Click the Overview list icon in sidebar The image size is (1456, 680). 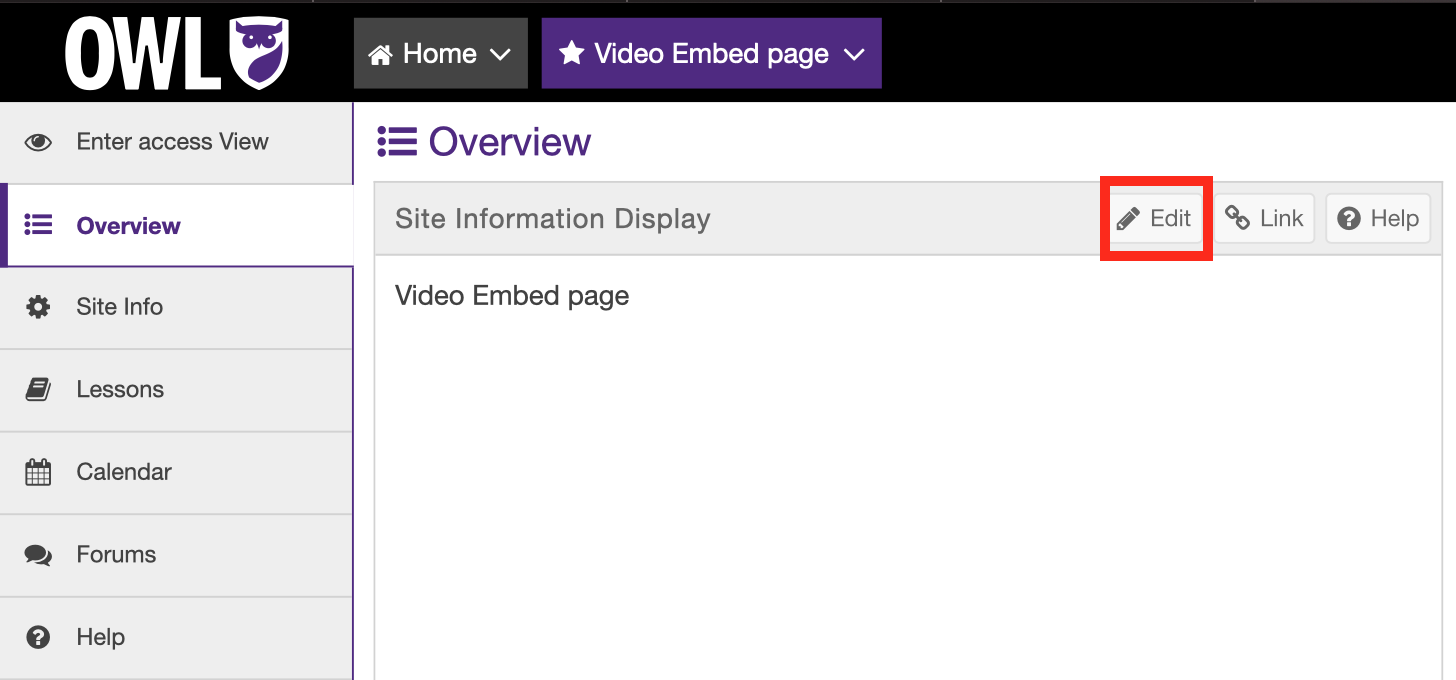[x=38, y=226]
